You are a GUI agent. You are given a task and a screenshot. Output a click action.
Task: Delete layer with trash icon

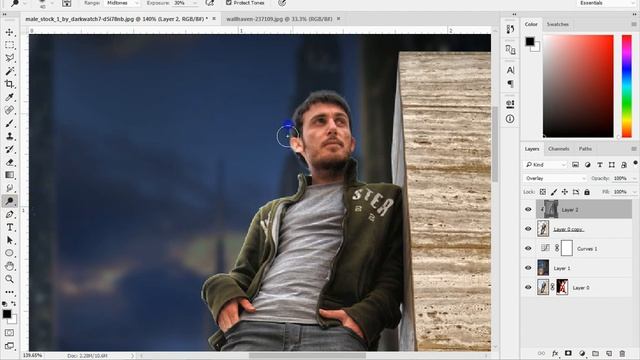[x=622, y=353]
